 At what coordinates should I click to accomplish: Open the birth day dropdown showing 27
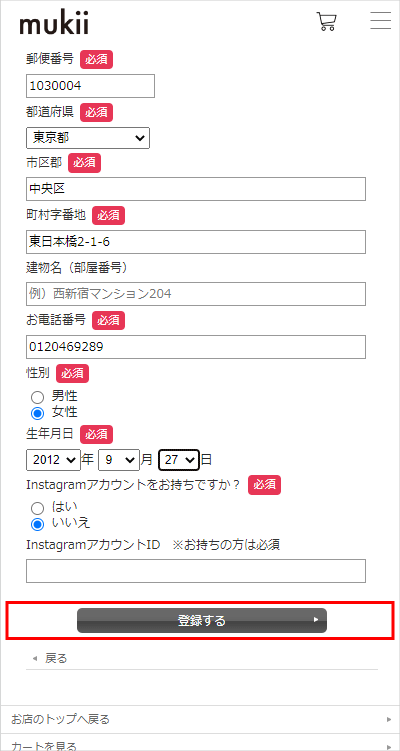tap(179, 460)
